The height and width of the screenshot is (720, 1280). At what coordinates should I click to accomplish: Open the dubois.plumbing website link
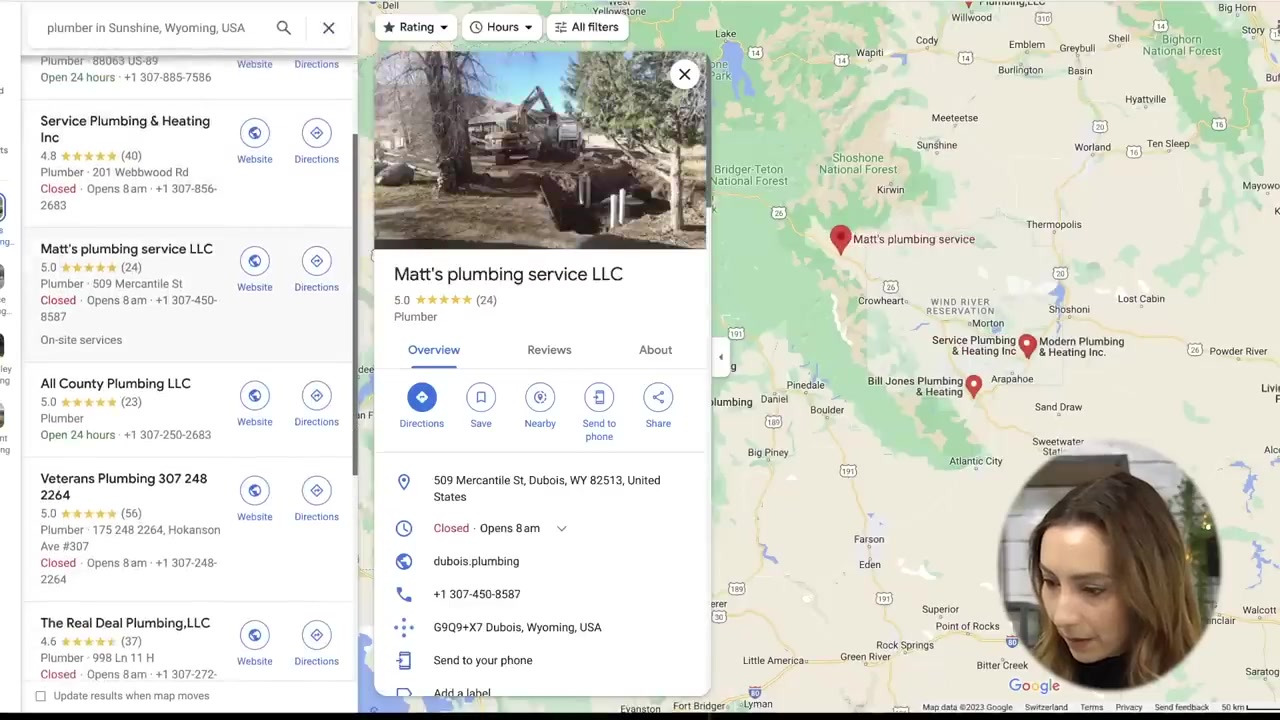476,561
